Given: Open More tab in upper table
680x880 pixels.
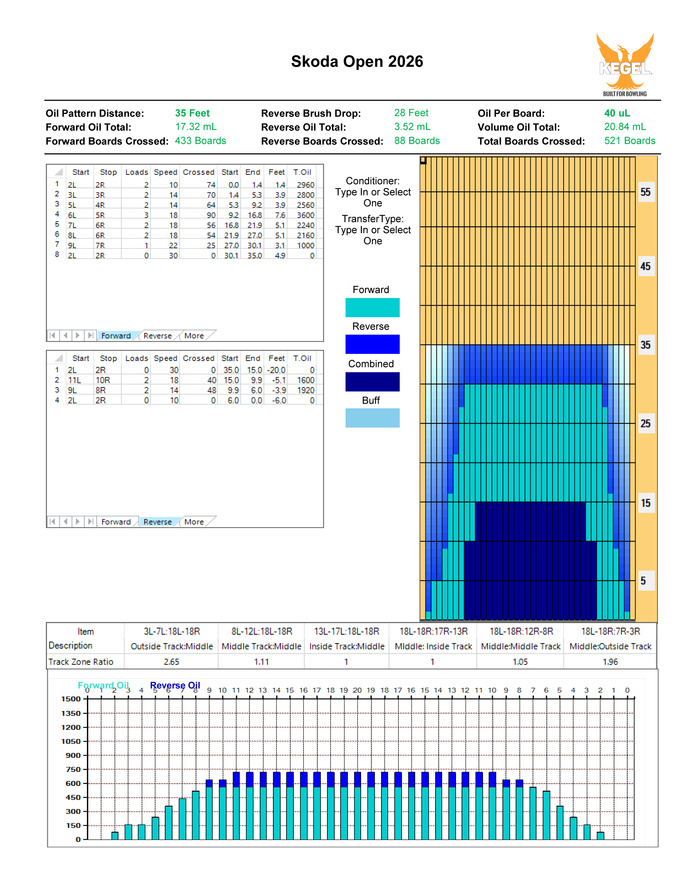Looking at the screenshot, I should pos(194,336).
